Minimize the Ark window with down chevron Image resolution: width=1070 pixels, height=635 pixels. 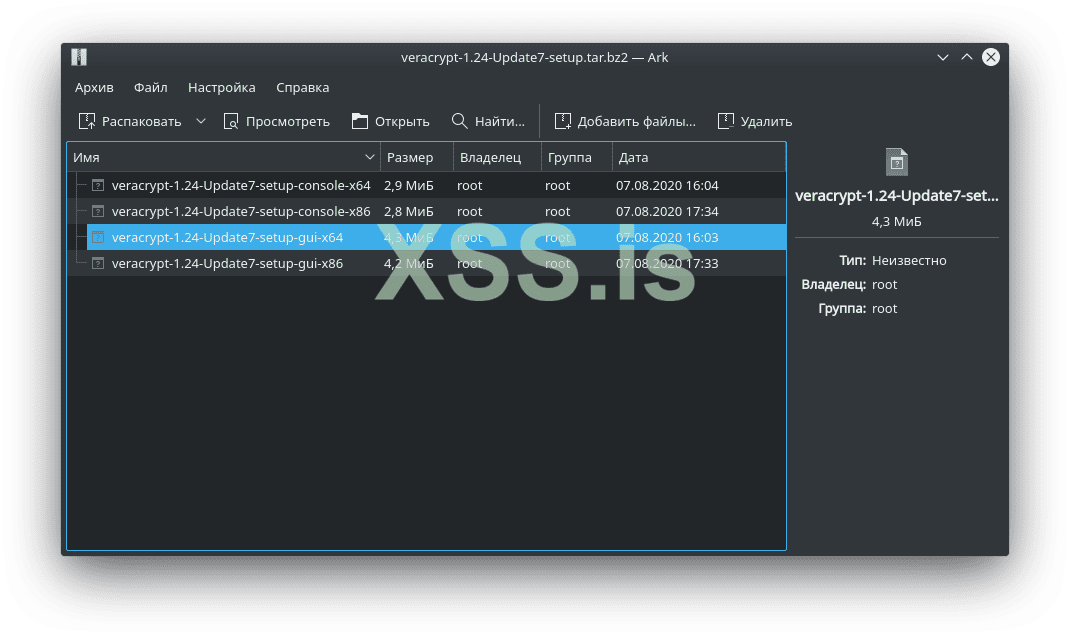pos(942,57)
